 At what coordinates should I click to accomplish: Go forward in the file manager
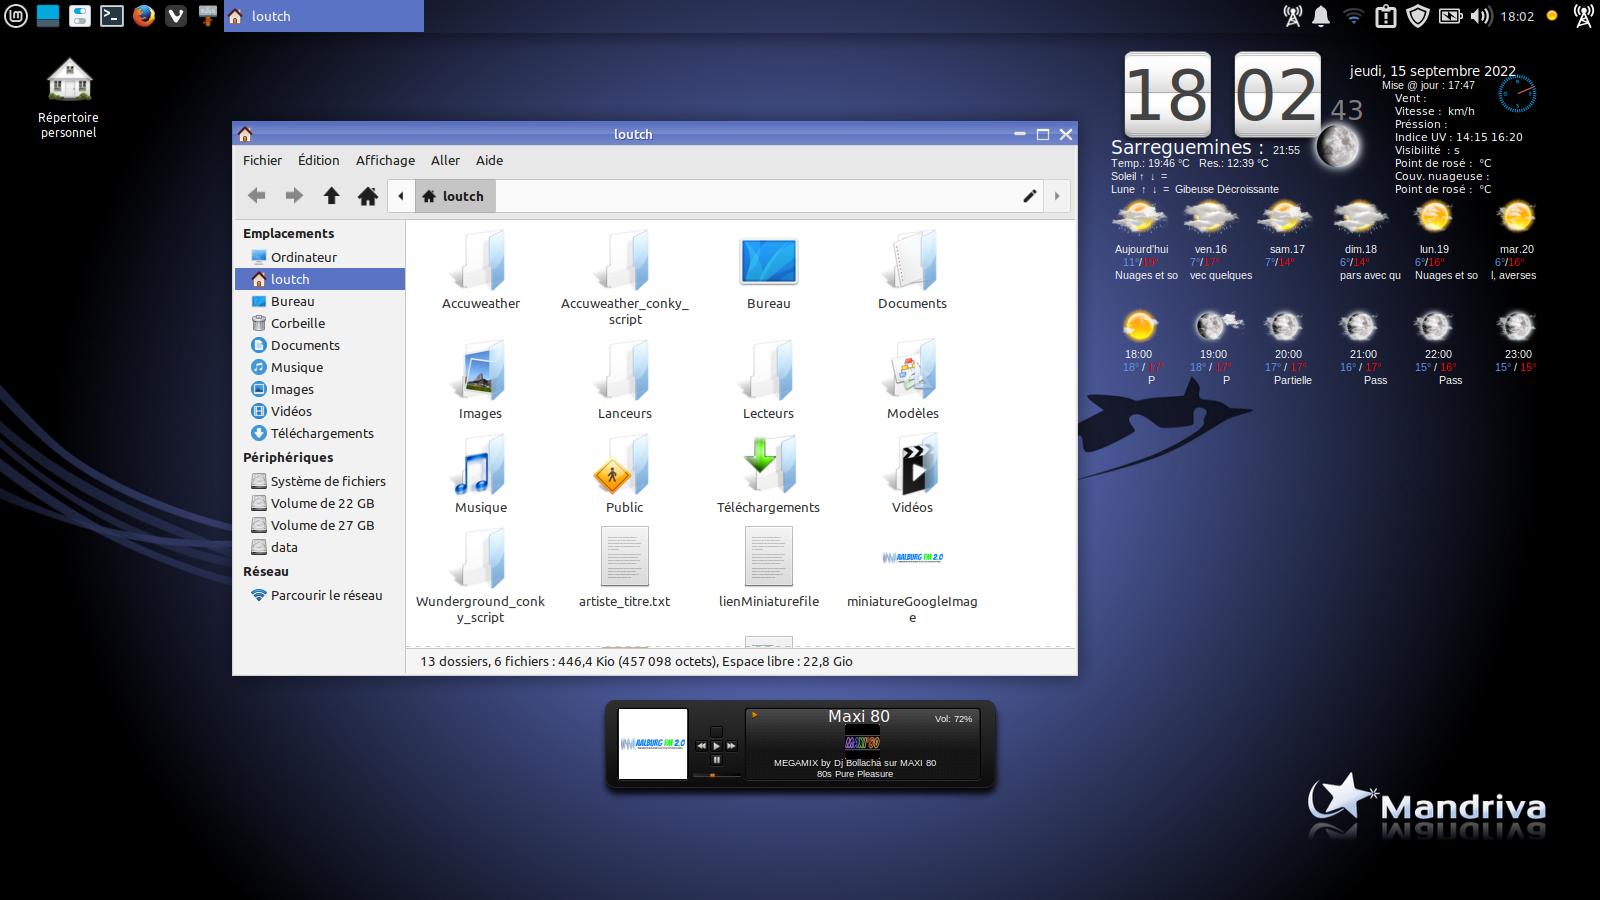(x=294, y=196)
